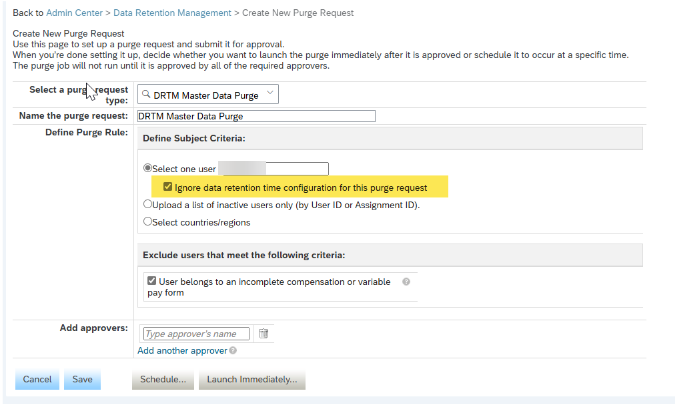The width and height of the screenshot is (675, 404).
Task: Choose Upload a list of inactive users option
Action: [x=148, y=204]
